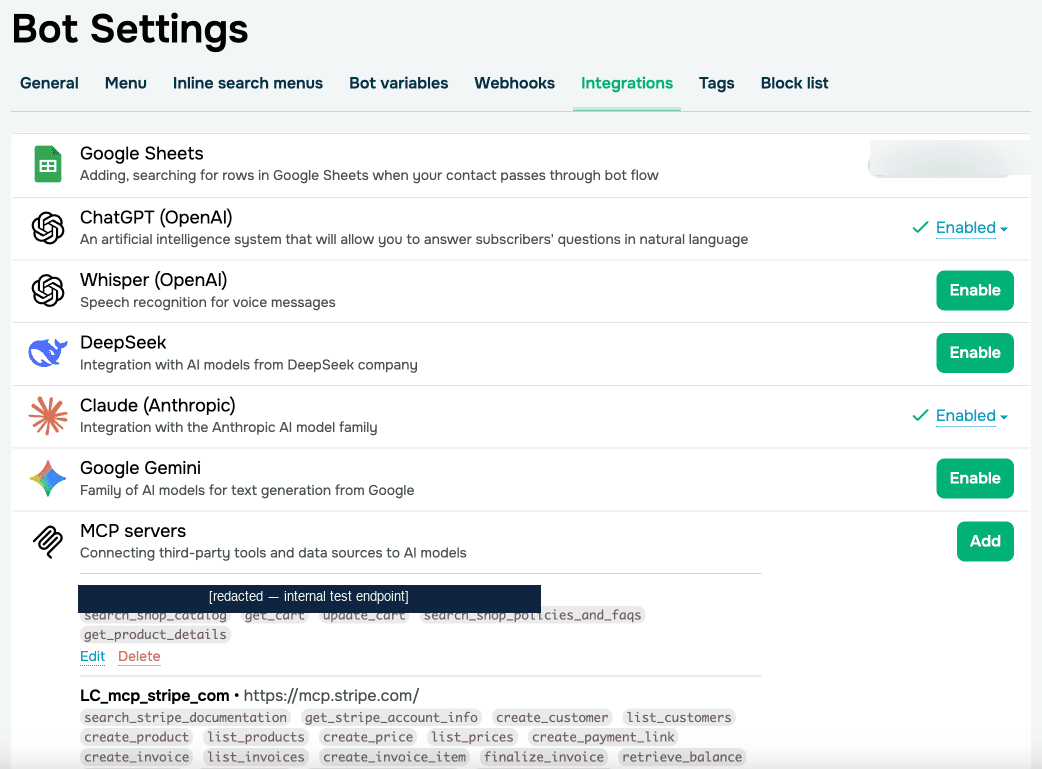The image size is (1042, 769).
Task: Click the Google Sheets icon
Action: [48, 164]
